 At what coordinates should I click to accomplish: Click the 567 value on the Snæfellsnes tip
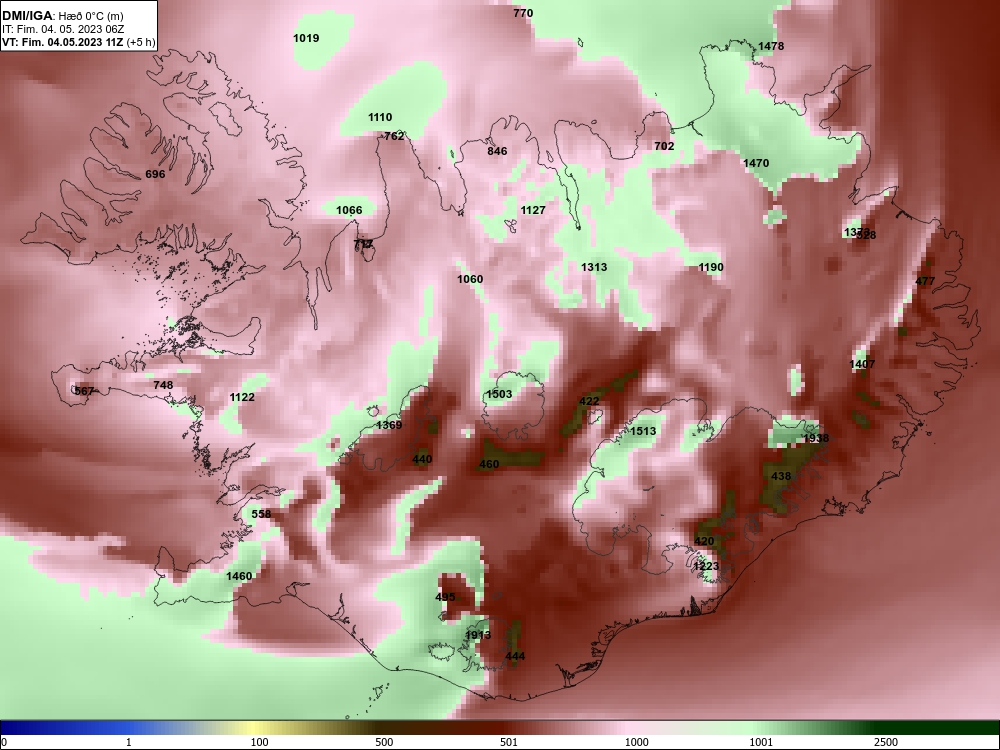(x=84, y=392)
